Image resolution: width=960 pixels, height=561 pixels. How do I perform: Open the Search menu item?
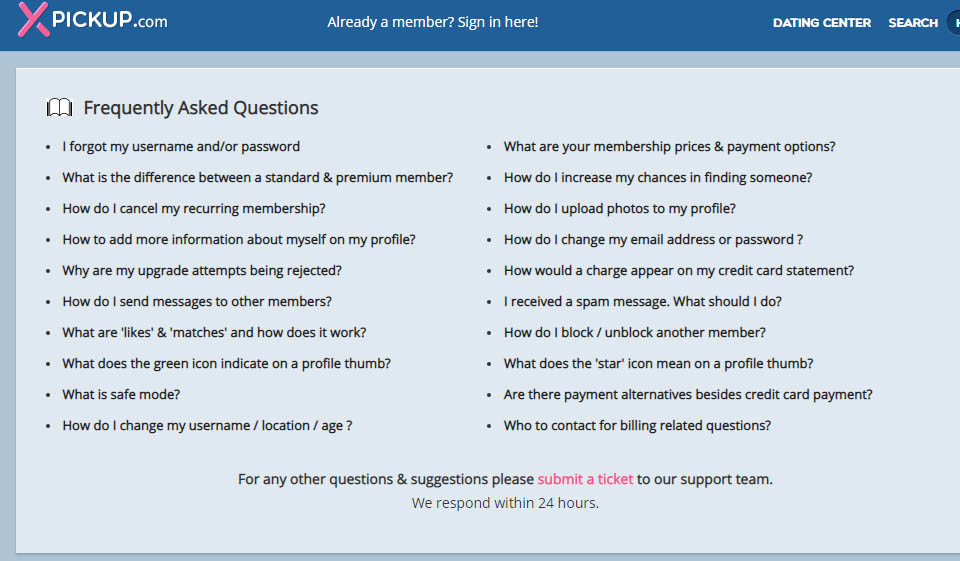click(912, 22)
